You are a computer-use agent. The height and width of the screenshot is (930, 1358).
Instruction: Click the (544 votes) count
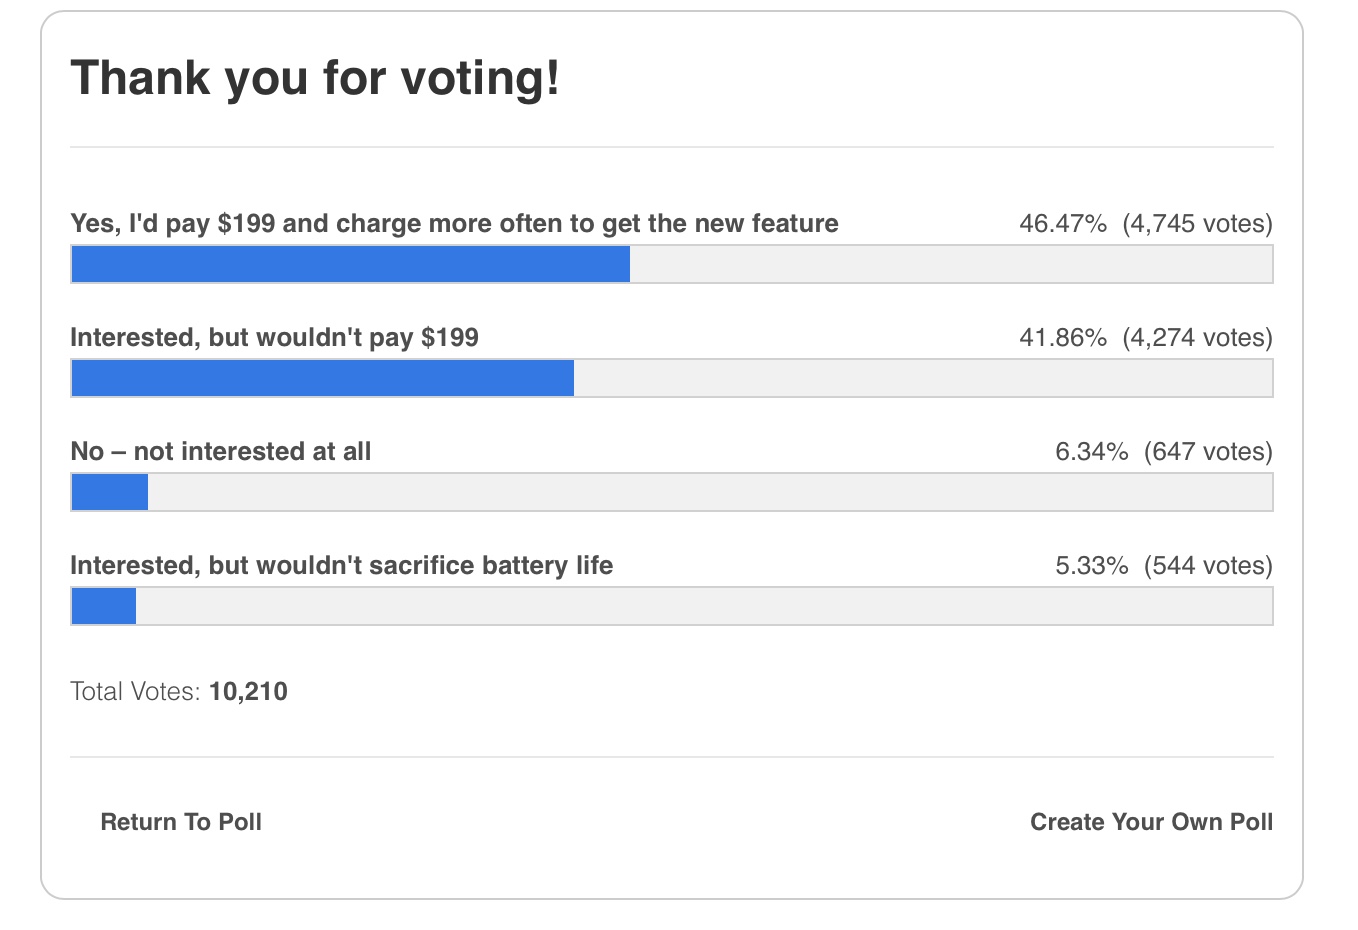click(1208, 565)
